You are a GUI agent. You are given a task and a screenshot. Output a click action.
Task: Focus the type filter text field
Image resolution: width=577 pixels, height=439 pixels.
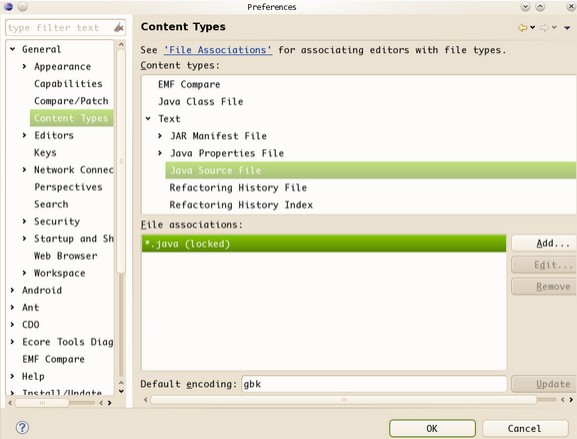coord(59,28)
